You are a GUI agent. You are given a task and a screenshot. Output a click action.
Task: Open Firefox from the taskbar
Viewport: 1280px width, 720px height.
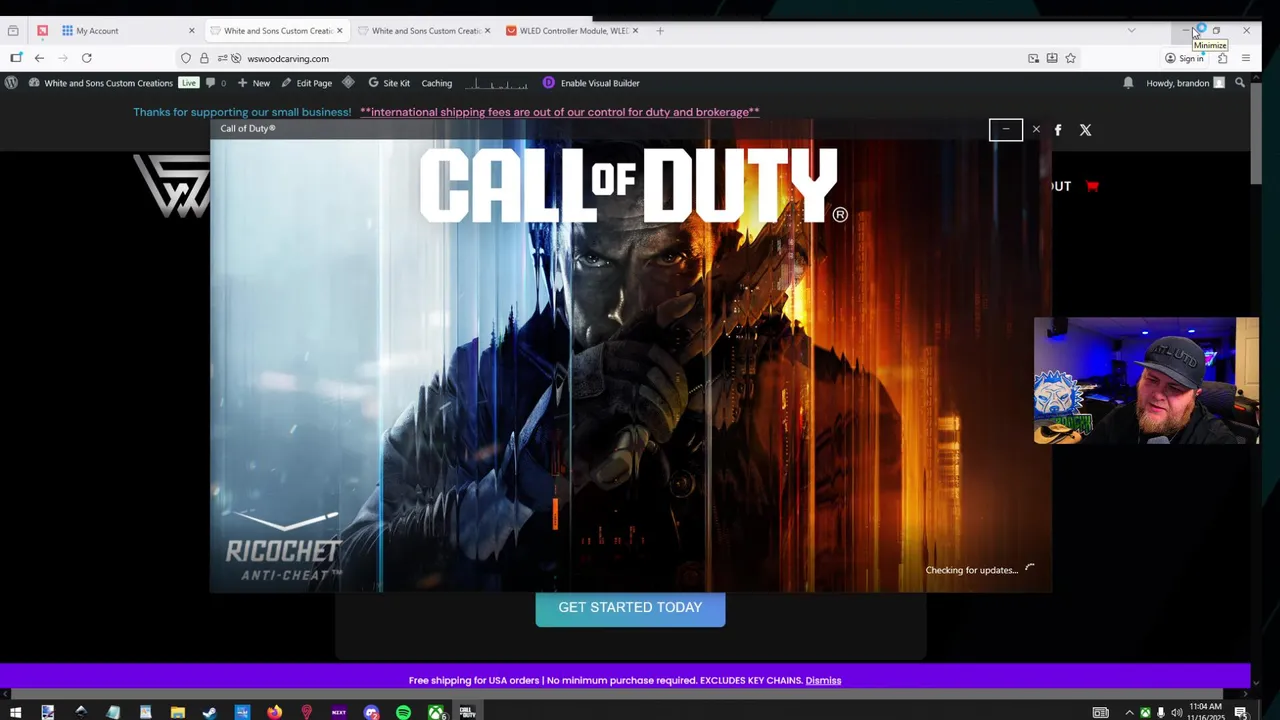point(274,712)
